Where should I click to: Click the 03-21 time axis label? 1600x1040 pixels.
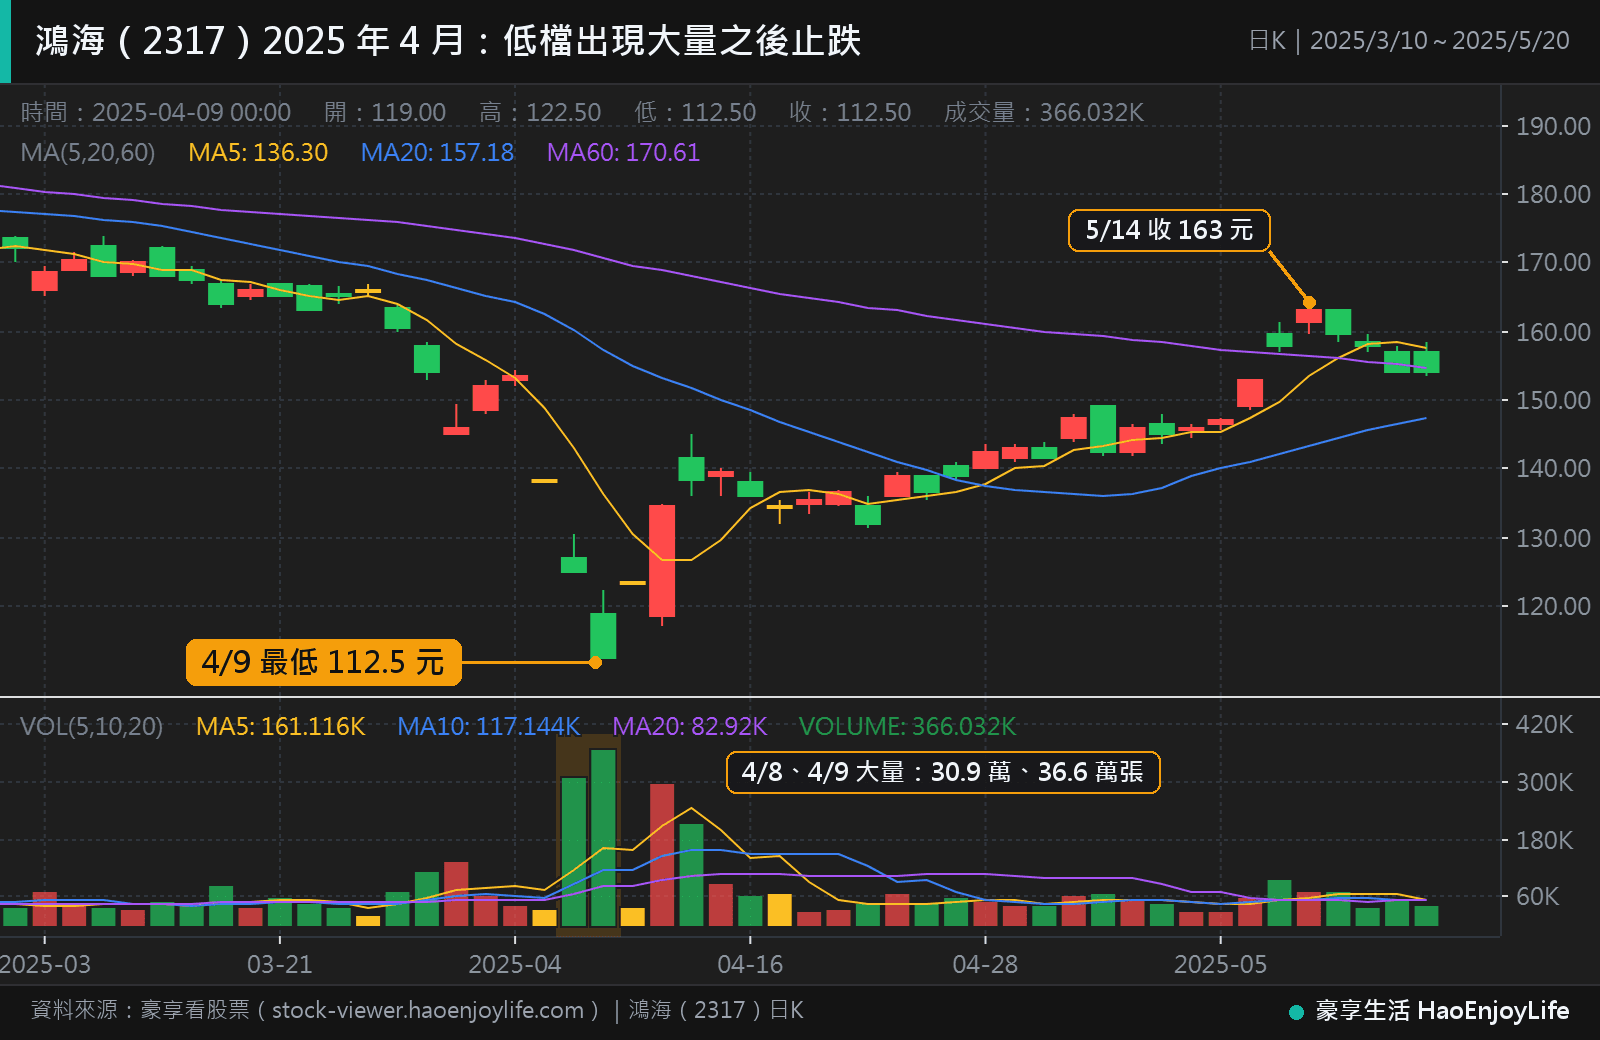coord(280,964)
